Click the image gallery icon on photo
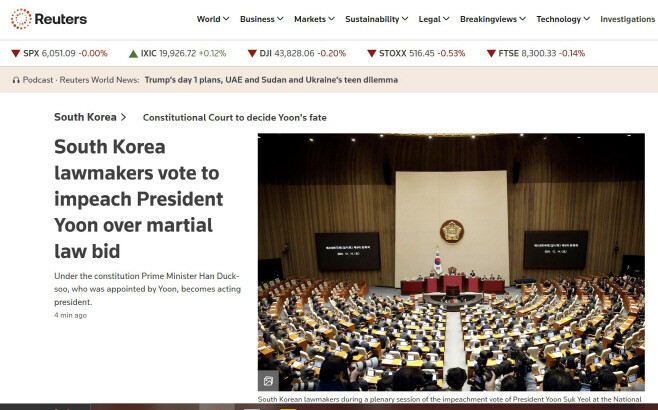This screenshot has width=658, height=410. (268, 381)
